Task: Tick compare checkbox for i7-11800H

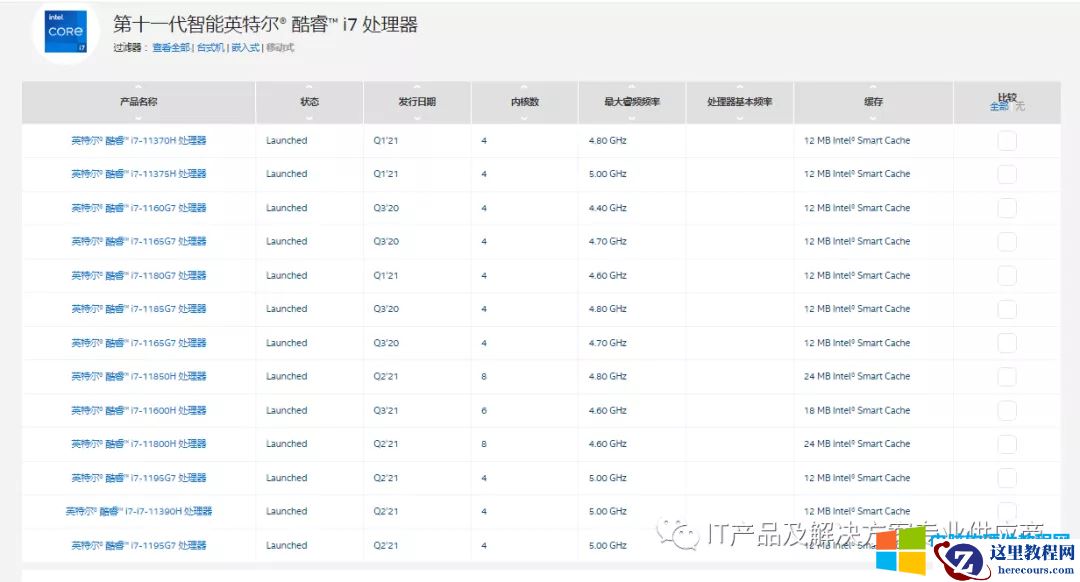Action: click(x=1007, y=444)
